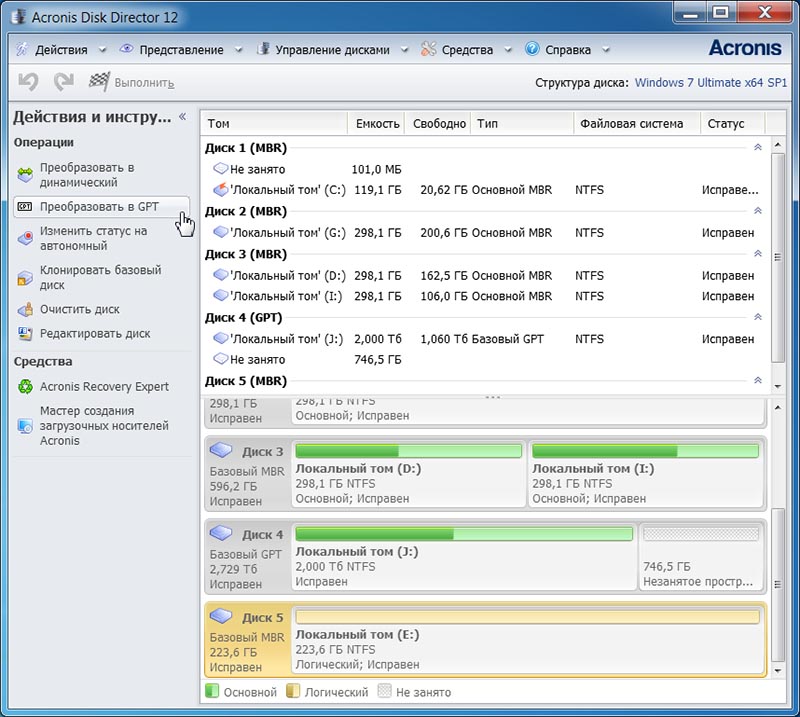Click volume icon of Локальный том (I:) row
Viewport: 800px width, 717px height.
(x=220, y=295)
